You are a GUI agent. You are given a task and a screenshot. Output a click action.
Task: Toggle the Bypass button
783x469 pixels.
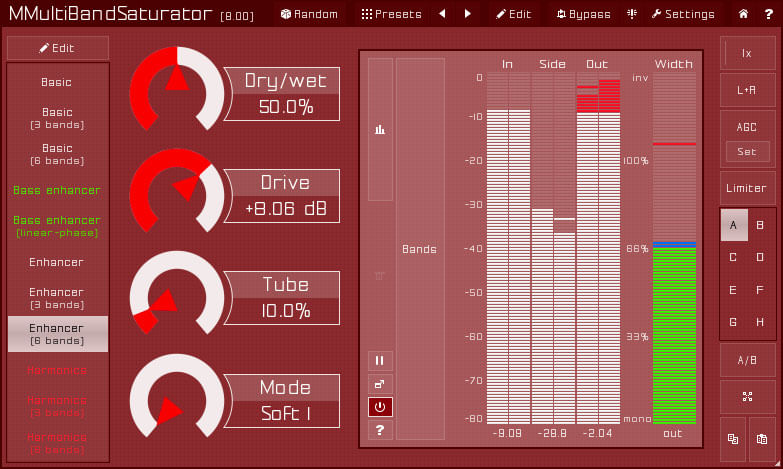point(583,14)
